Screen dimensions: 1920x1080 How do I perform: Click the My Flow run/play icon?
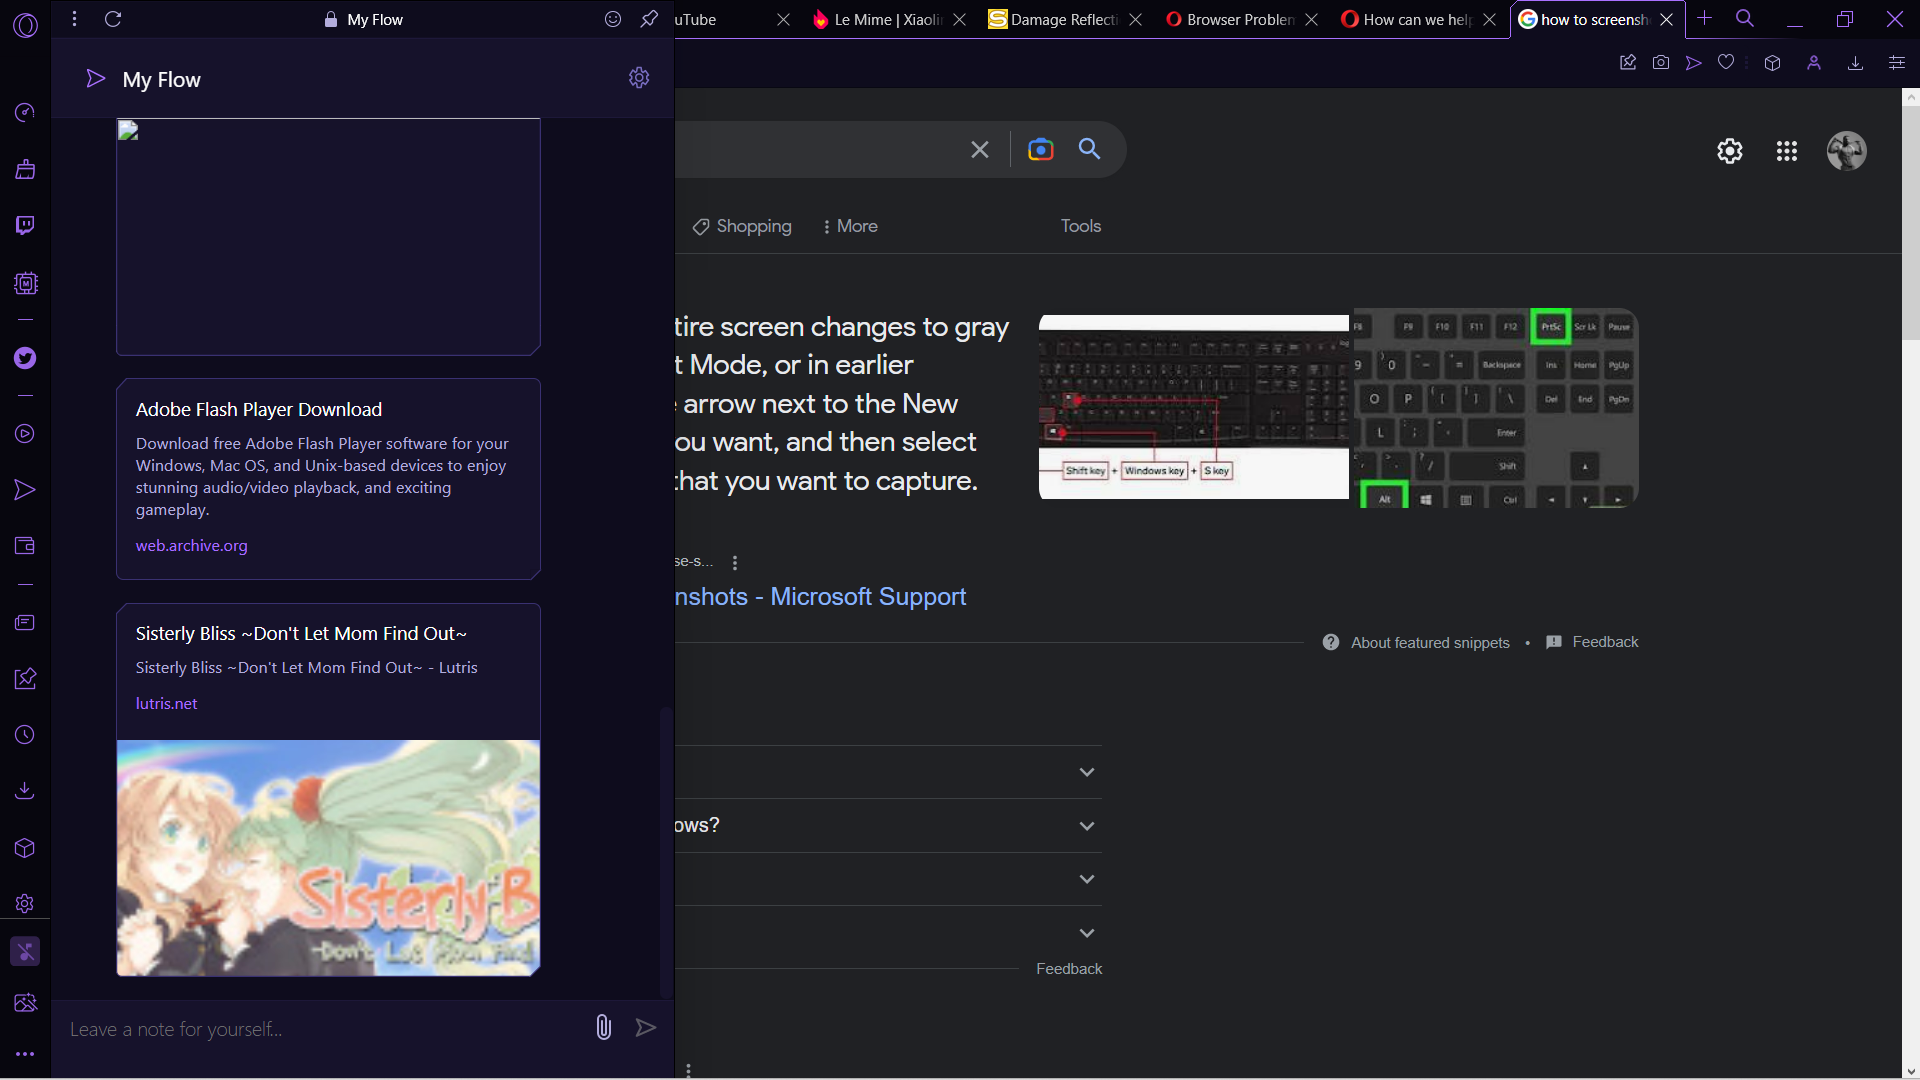(x=96, y=78)
